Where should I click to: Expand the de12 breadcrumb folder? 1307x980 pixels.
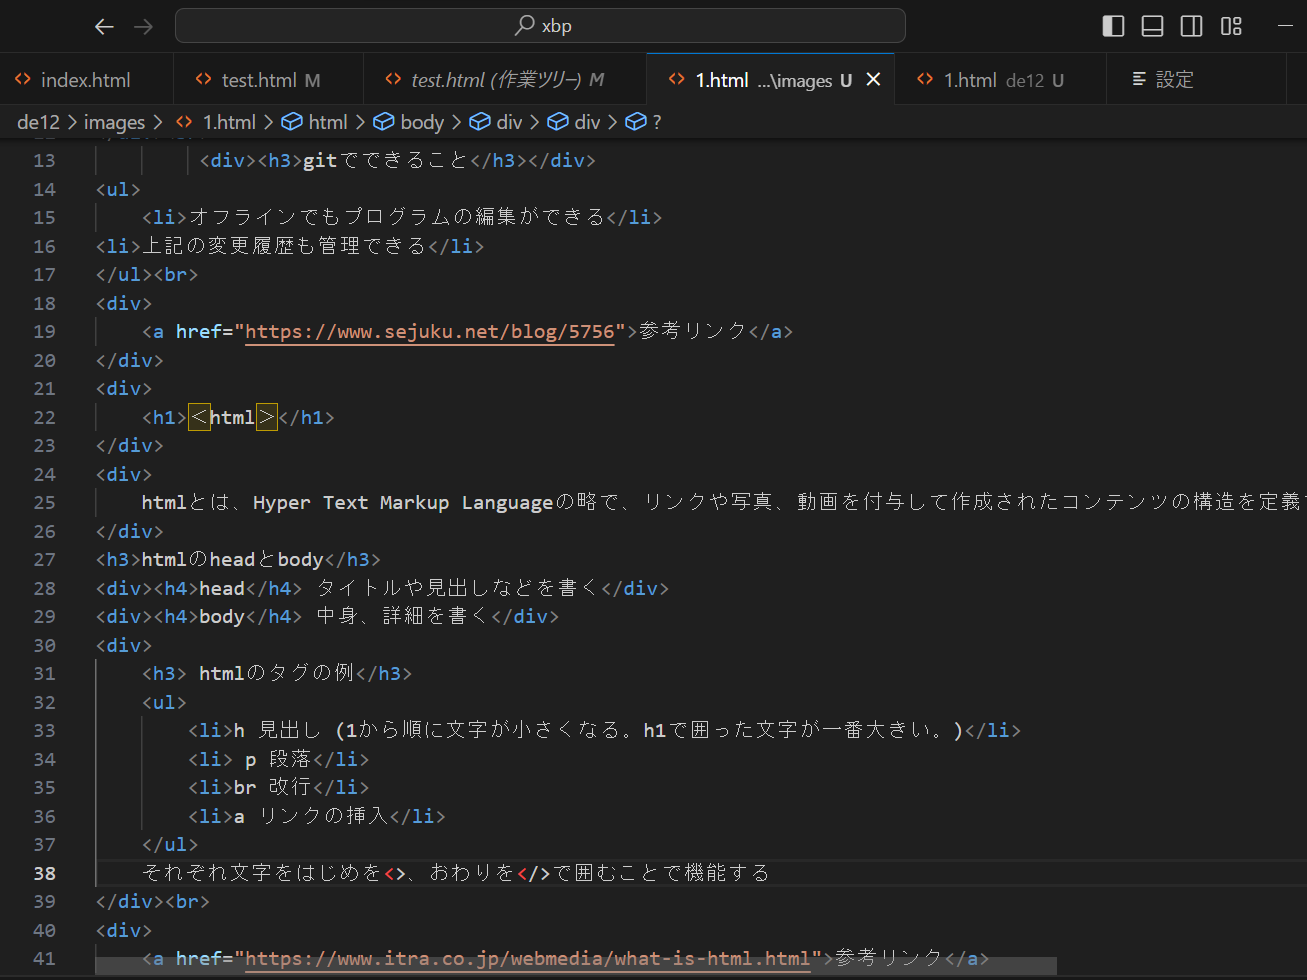click(x=38, y=122)
